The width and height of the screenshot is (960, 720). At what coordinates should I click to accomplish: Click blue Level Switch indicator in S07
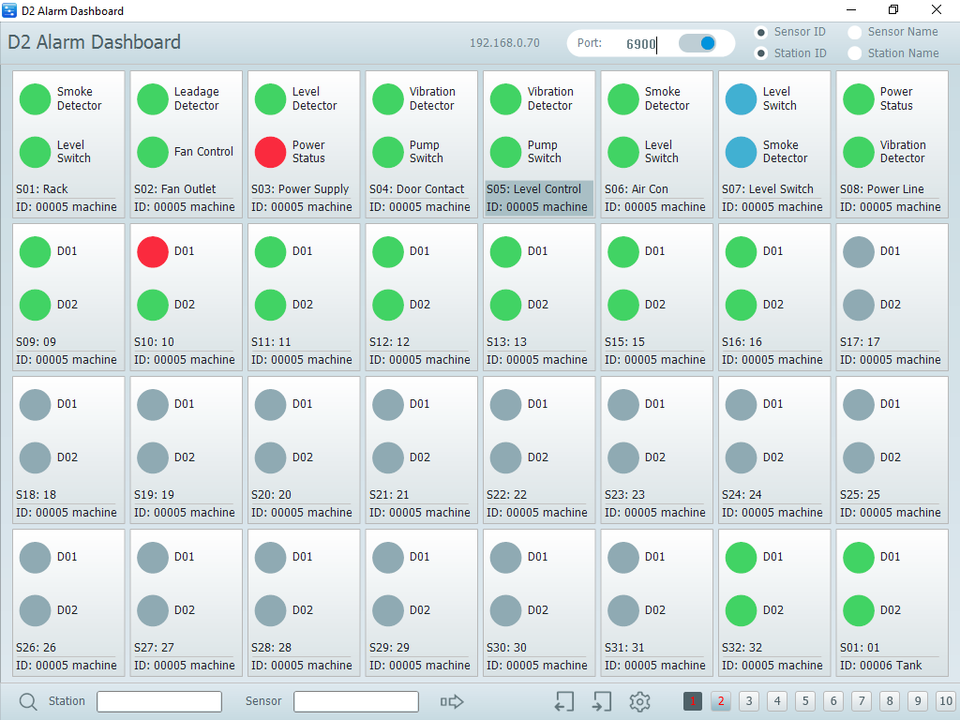741,99
